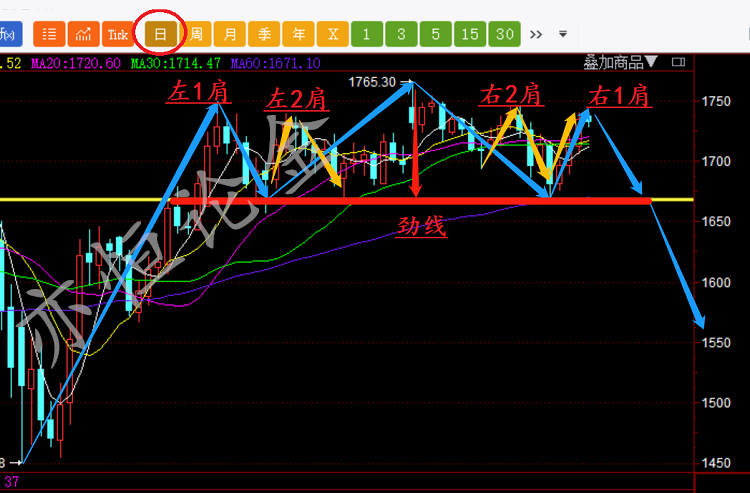The image size is (750, 493).
Task: Click the 1500 price axis label
Action: point(716,403)
